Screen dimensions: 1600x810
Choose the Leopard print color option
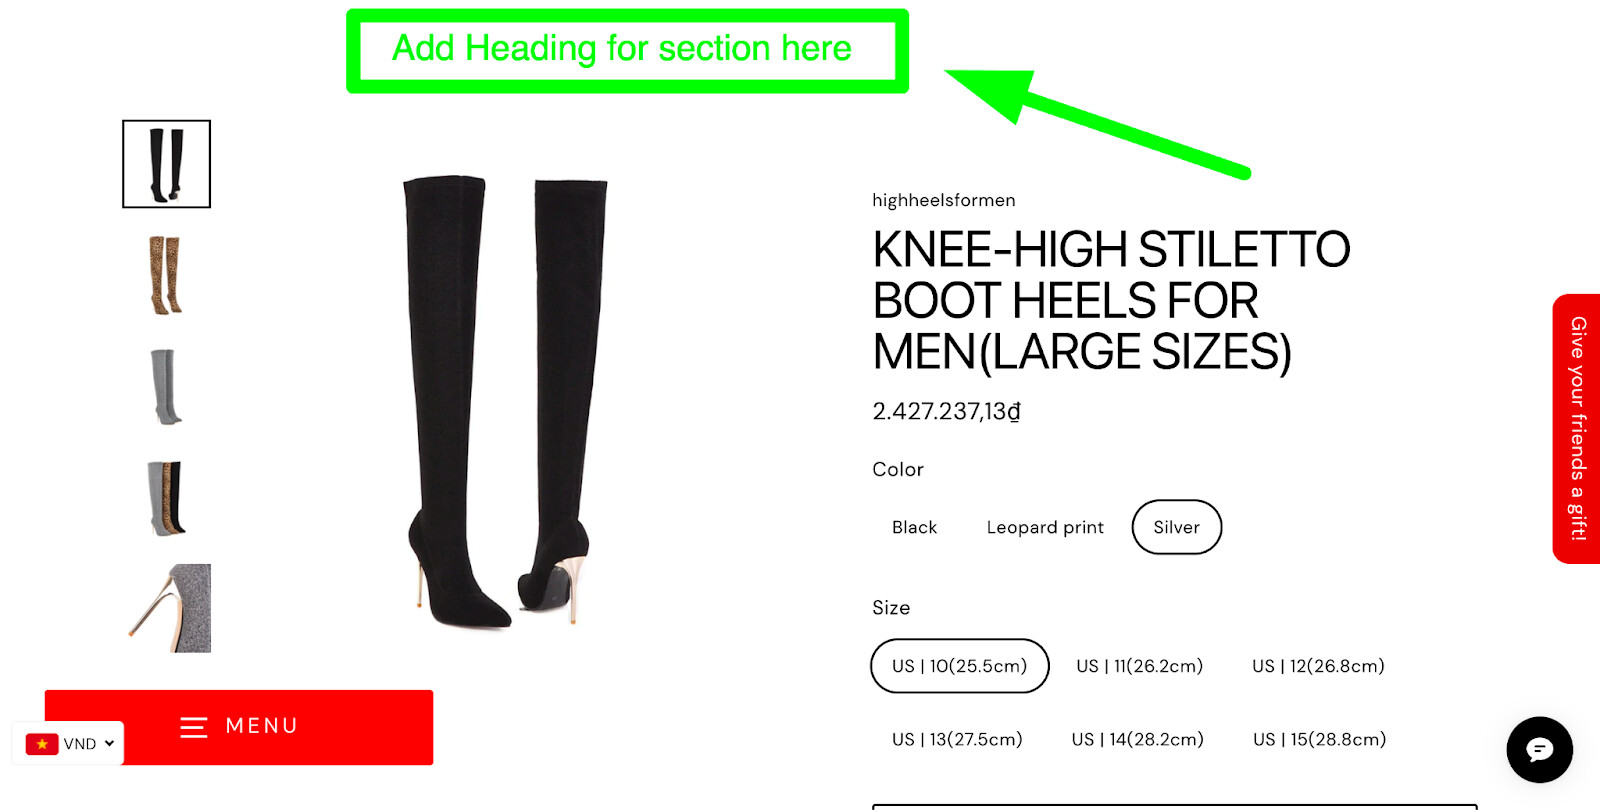(1045, 527)
